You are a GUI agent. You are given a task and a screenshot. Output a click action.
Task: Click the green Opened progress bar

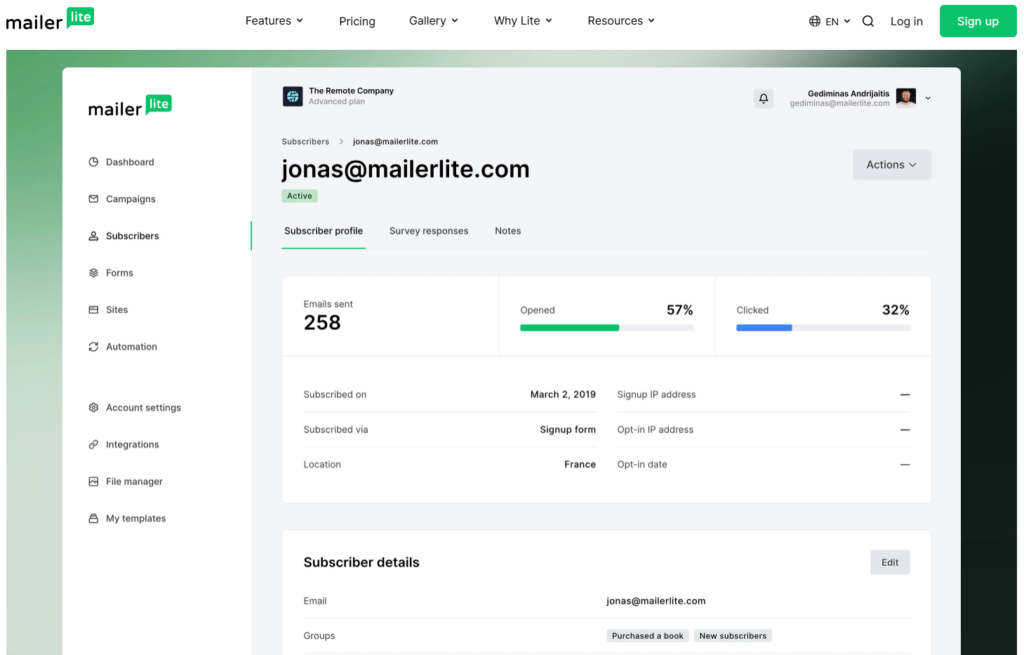click(569, 328)
